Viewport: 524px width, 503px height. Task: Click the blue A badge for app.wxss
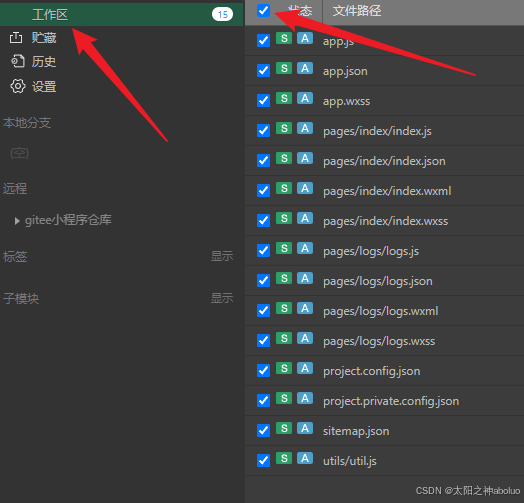(305, 98)
